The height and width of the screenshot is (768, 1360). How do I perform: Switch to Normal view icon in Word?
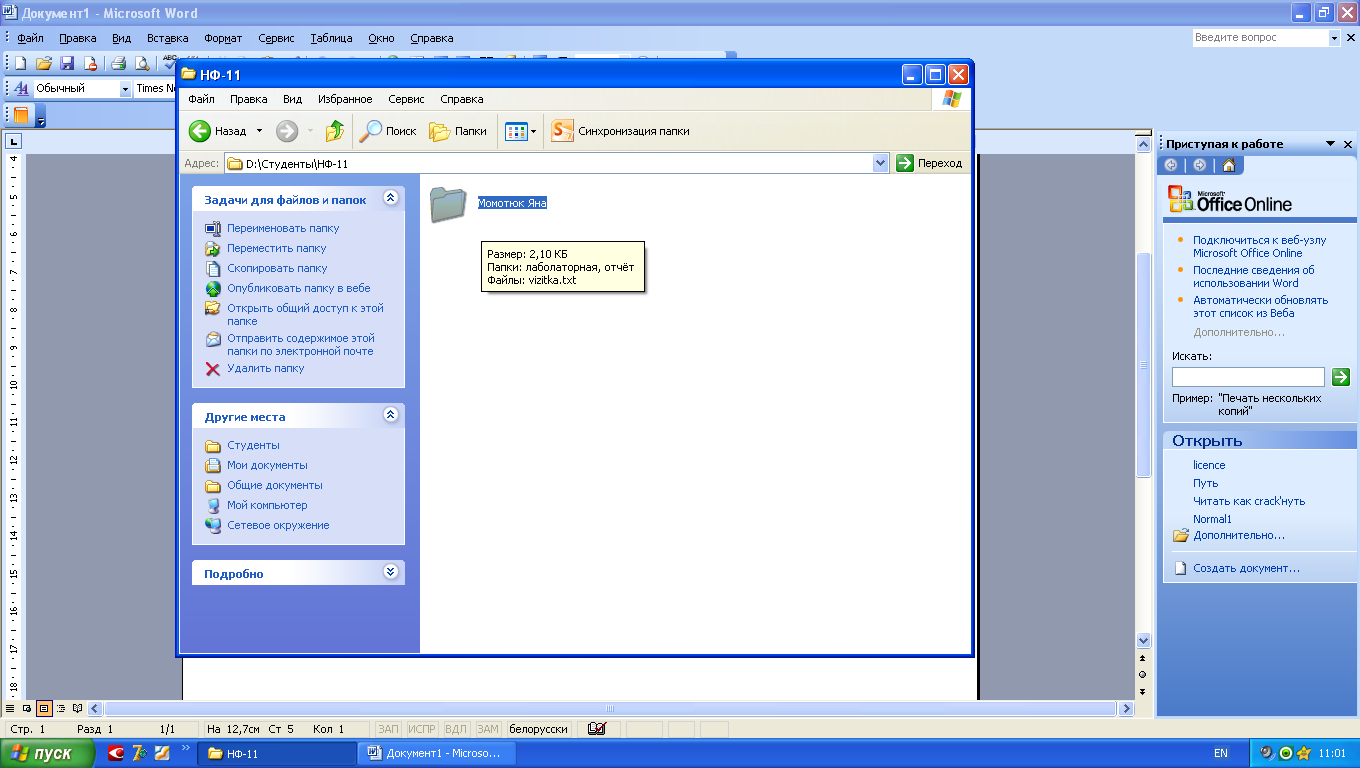click(11, 708)
